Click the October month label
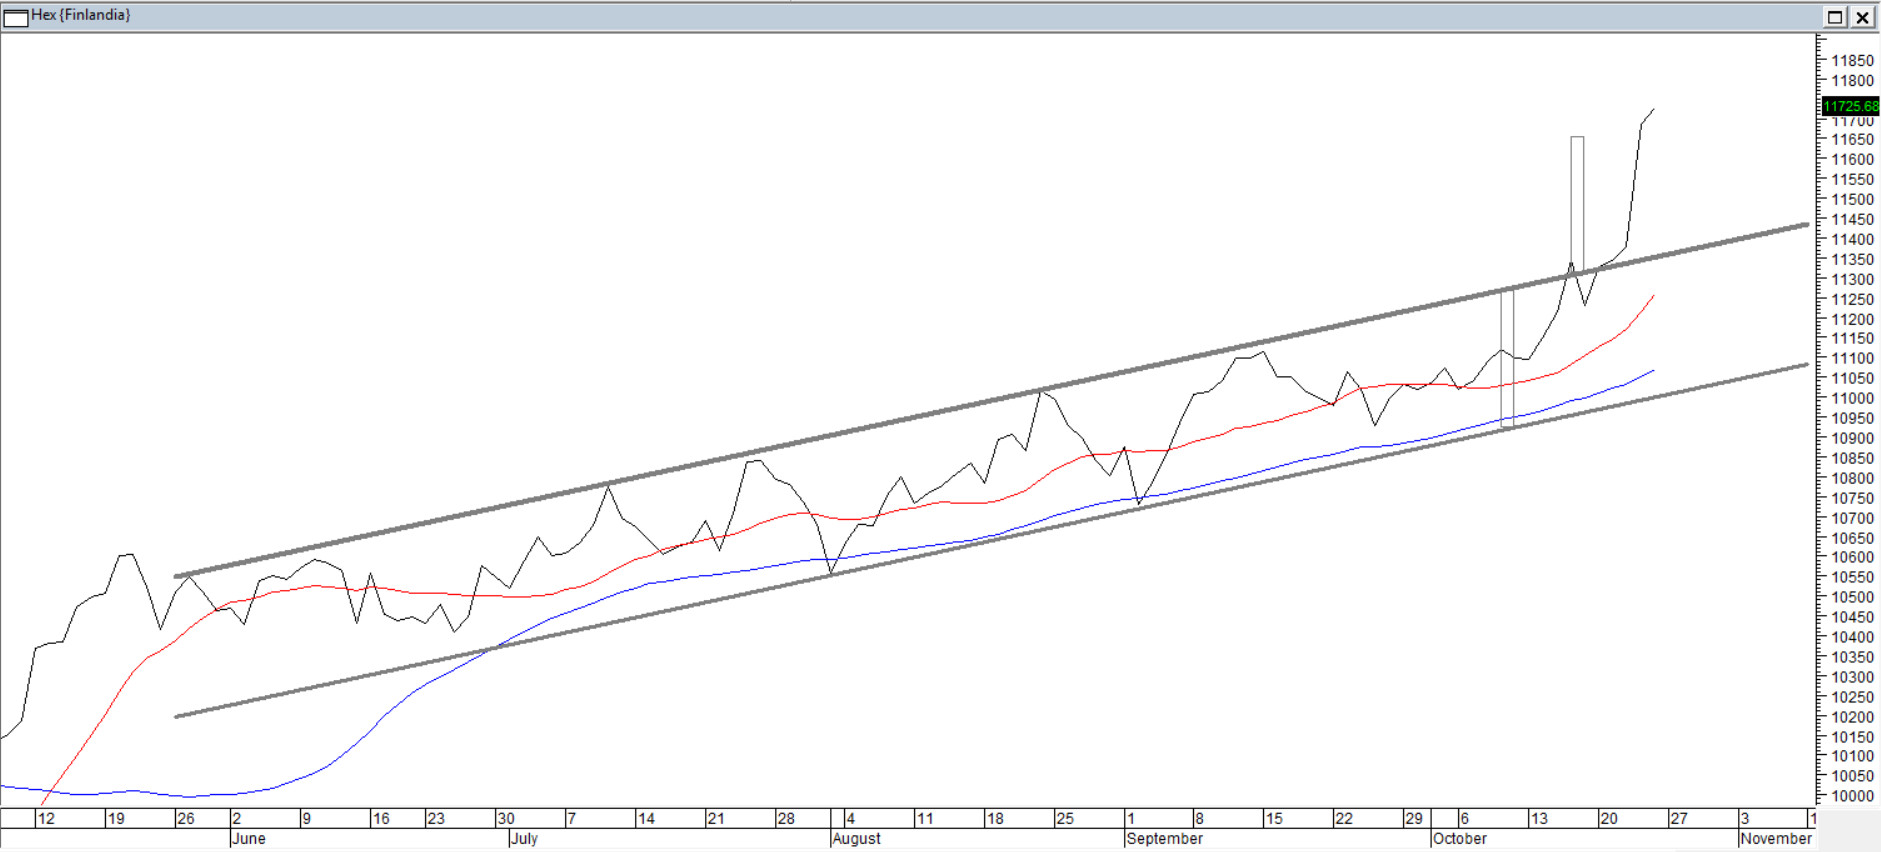The width and height of the screenshot is (1881, 852). click(1459, 838)
